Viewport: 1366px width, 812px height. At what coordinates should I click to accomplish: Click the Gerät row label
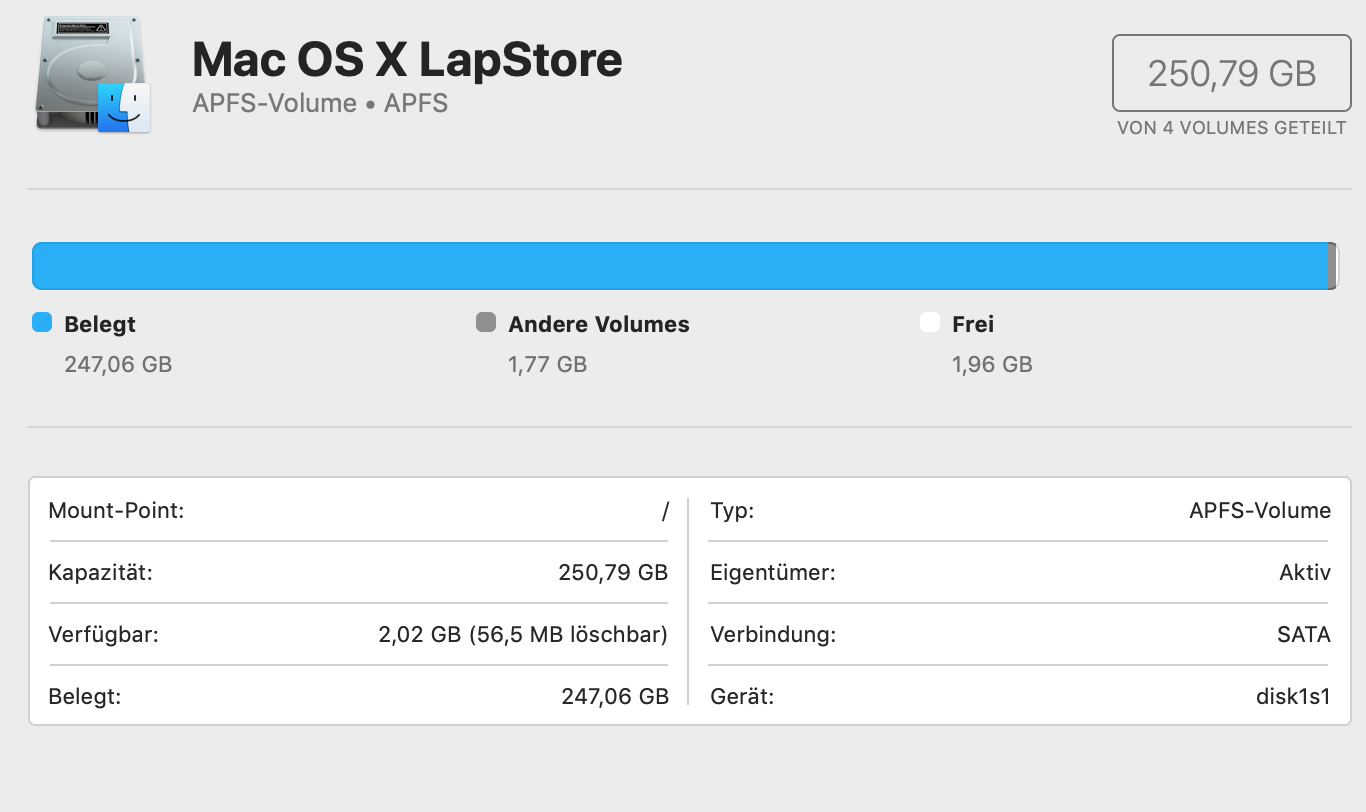[x=742, y=696]
